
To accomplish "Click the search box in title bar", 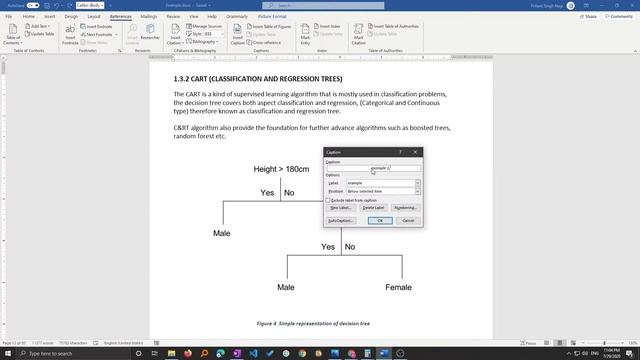I will pyautogui.click(x=323, y=5).
